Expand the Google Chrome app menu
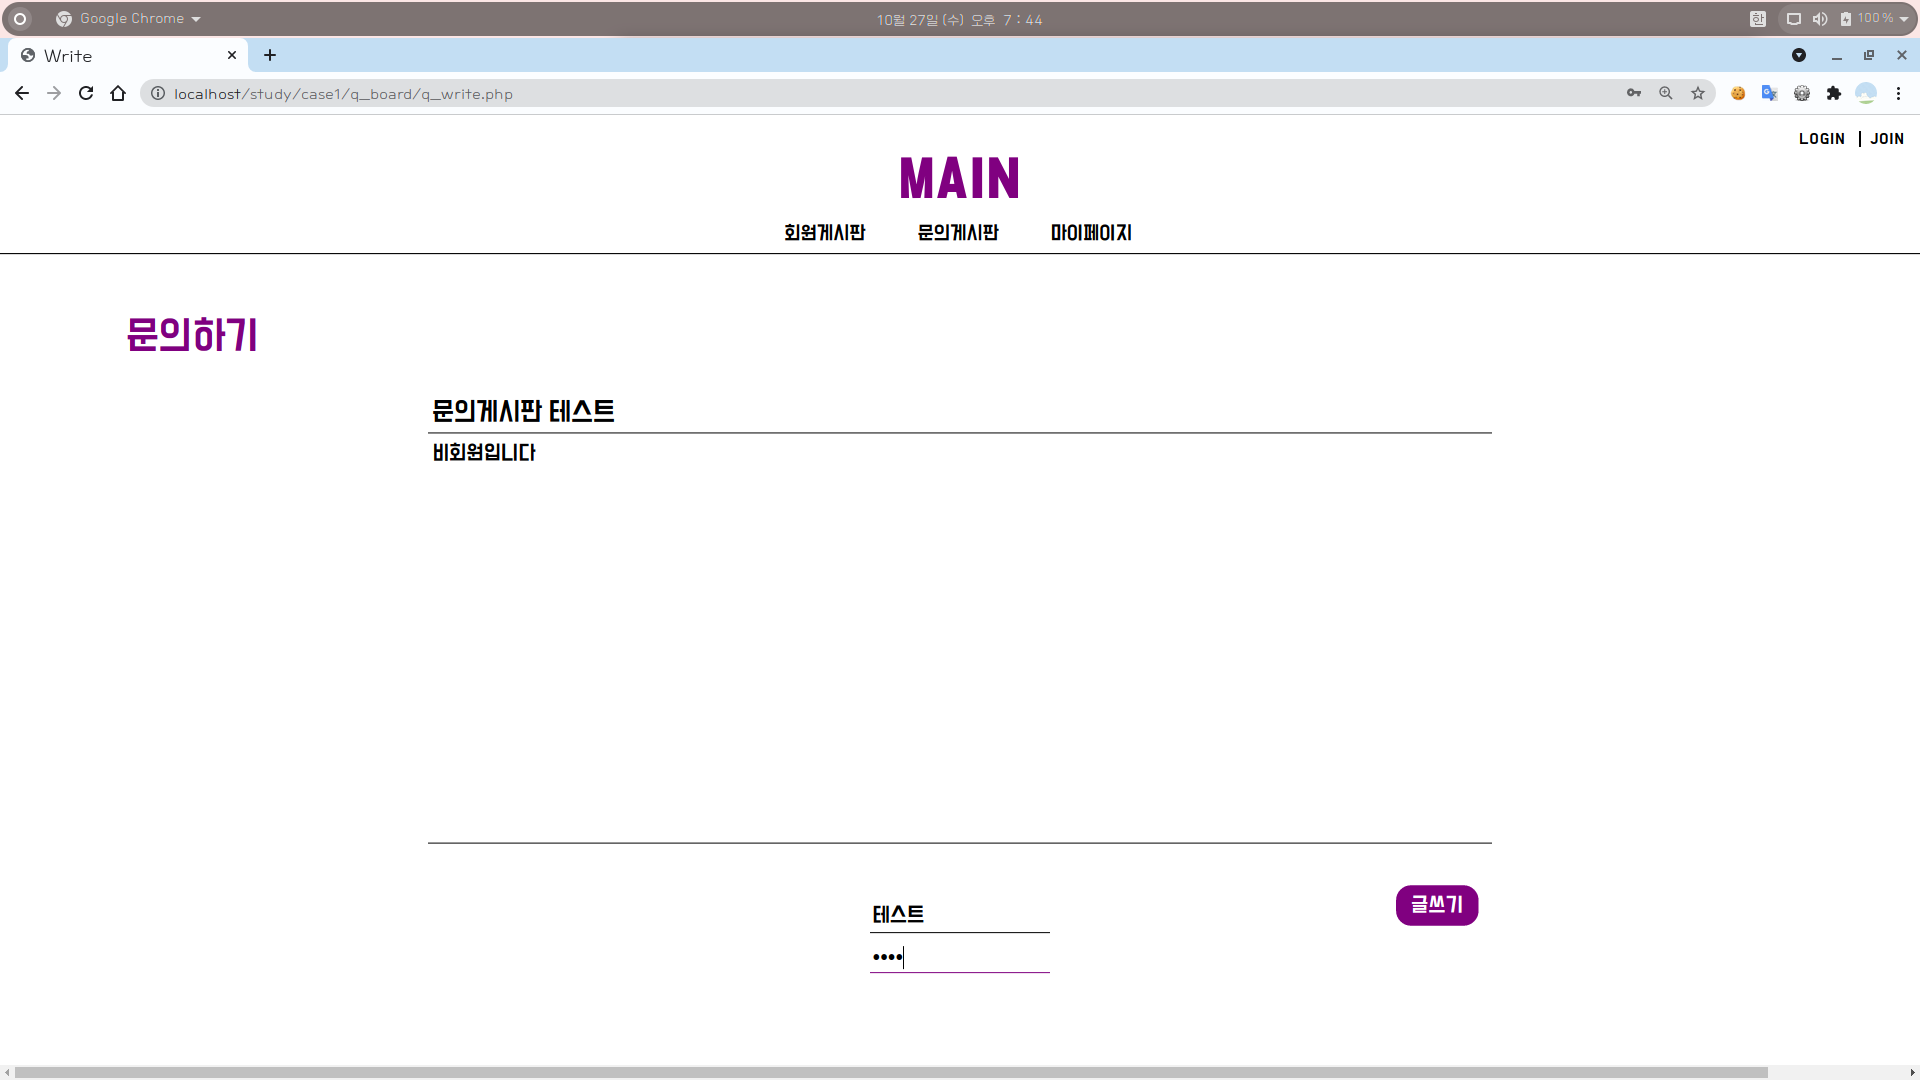 tap(130, 19)
